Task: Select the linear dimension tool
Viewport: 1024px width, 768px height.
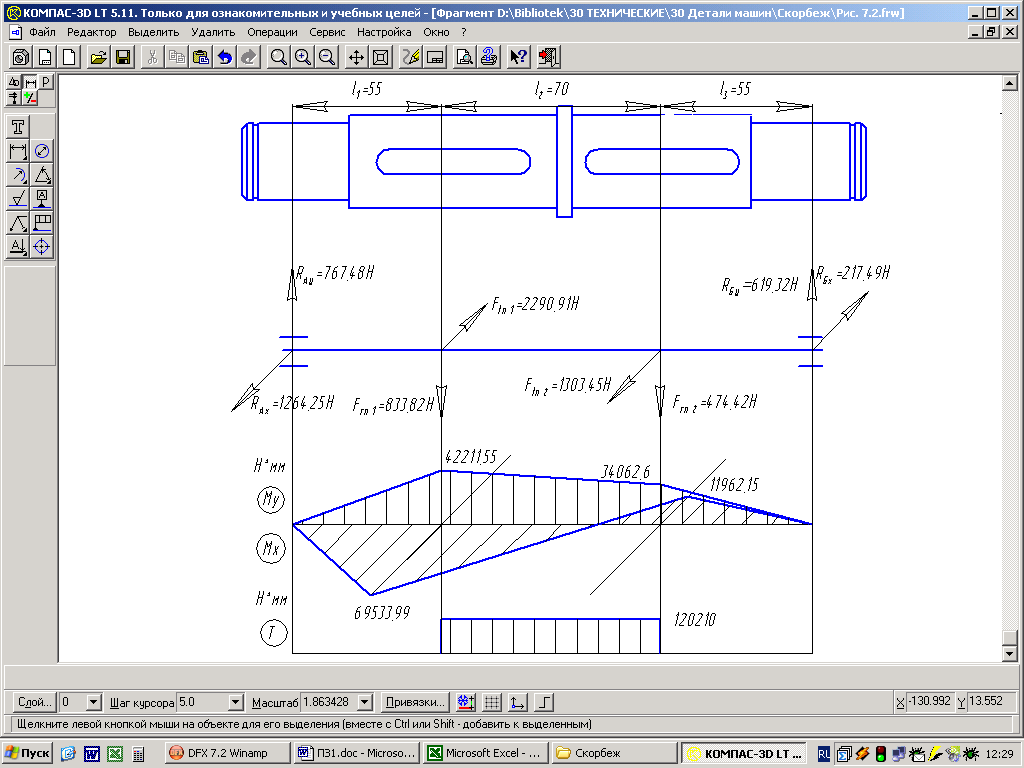Action: (x=18, y=152)
